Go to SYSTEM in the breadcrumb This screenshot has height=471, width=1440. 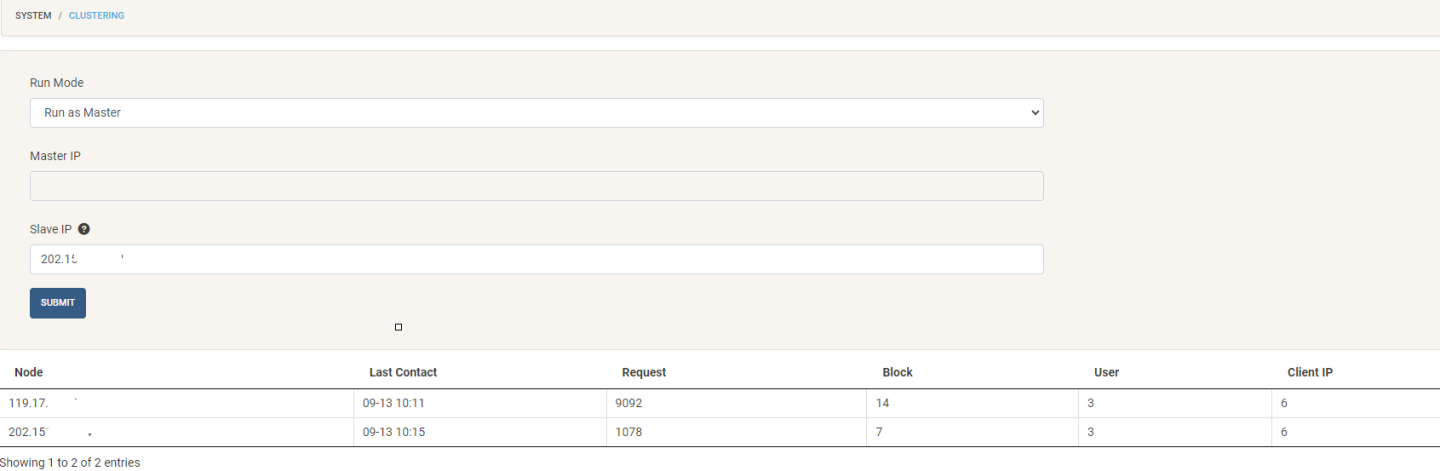[x=33, y=16]
